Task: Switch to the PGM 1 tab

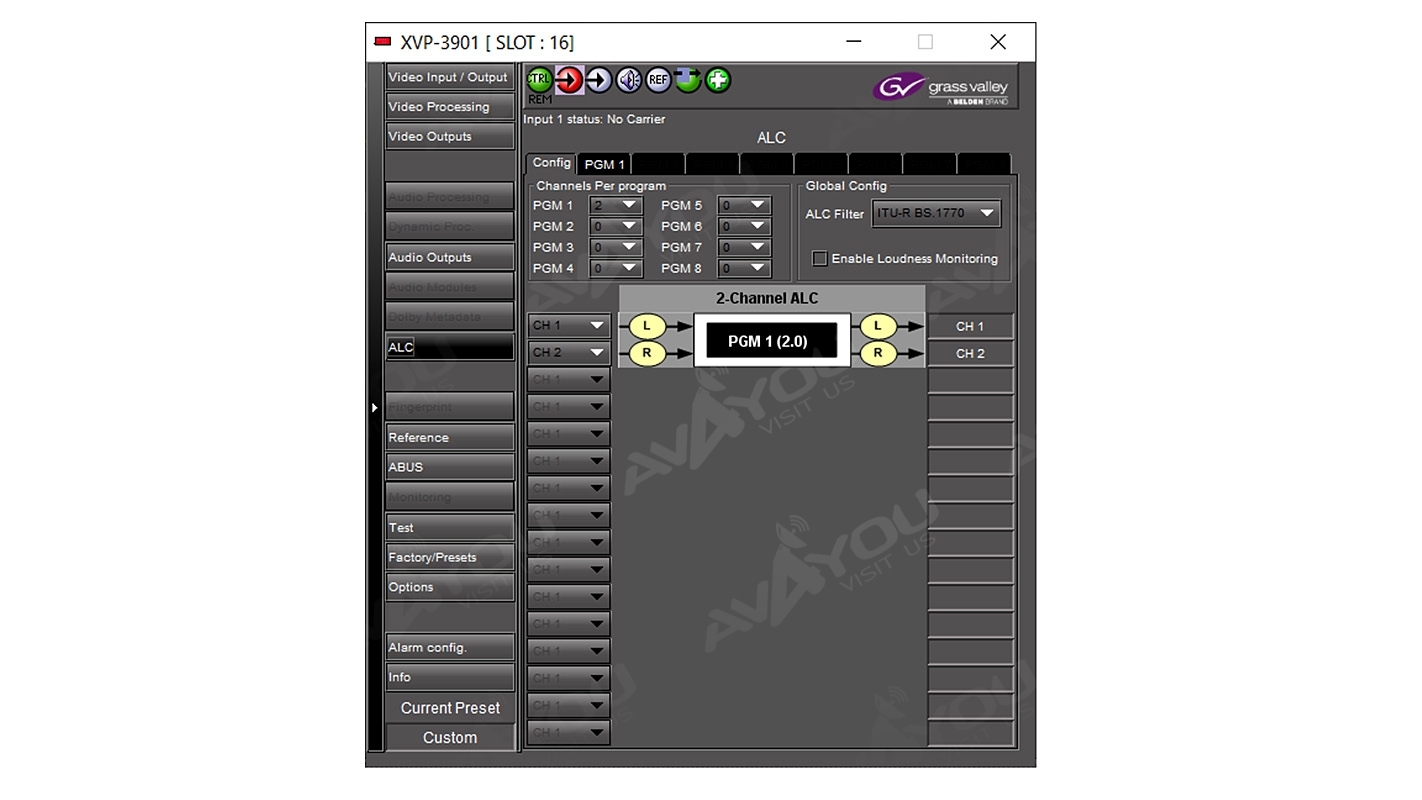Action: [604, 164]
